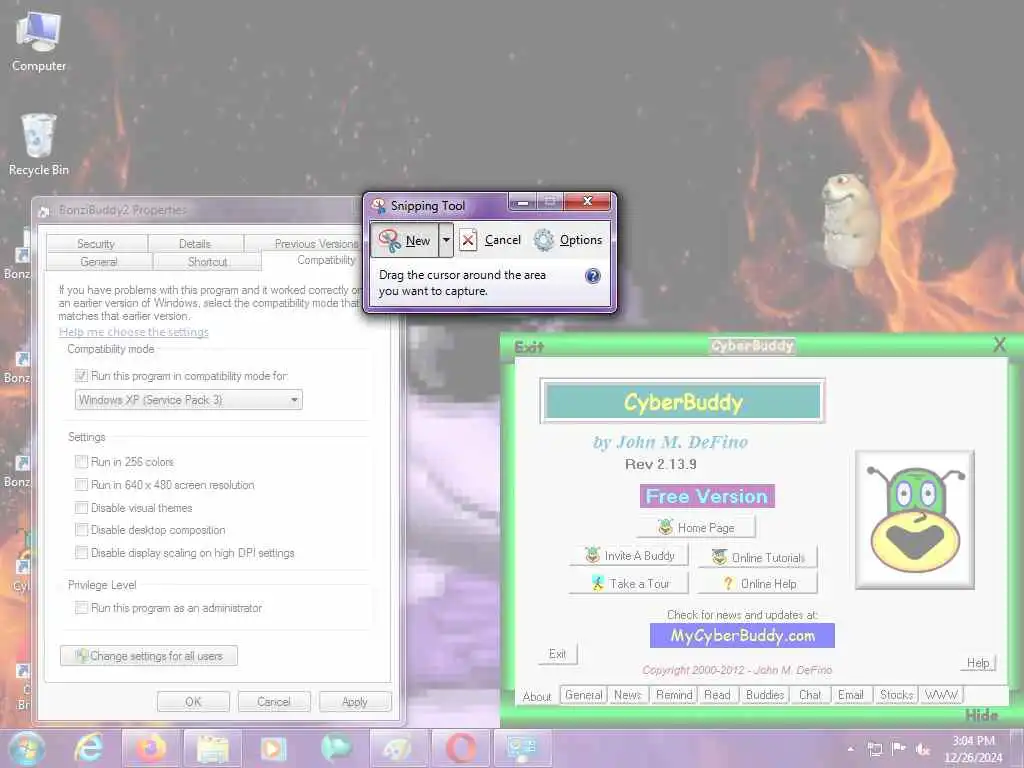Cancel the snip in Snipping Tool
1024x768 pixels.
491,240
